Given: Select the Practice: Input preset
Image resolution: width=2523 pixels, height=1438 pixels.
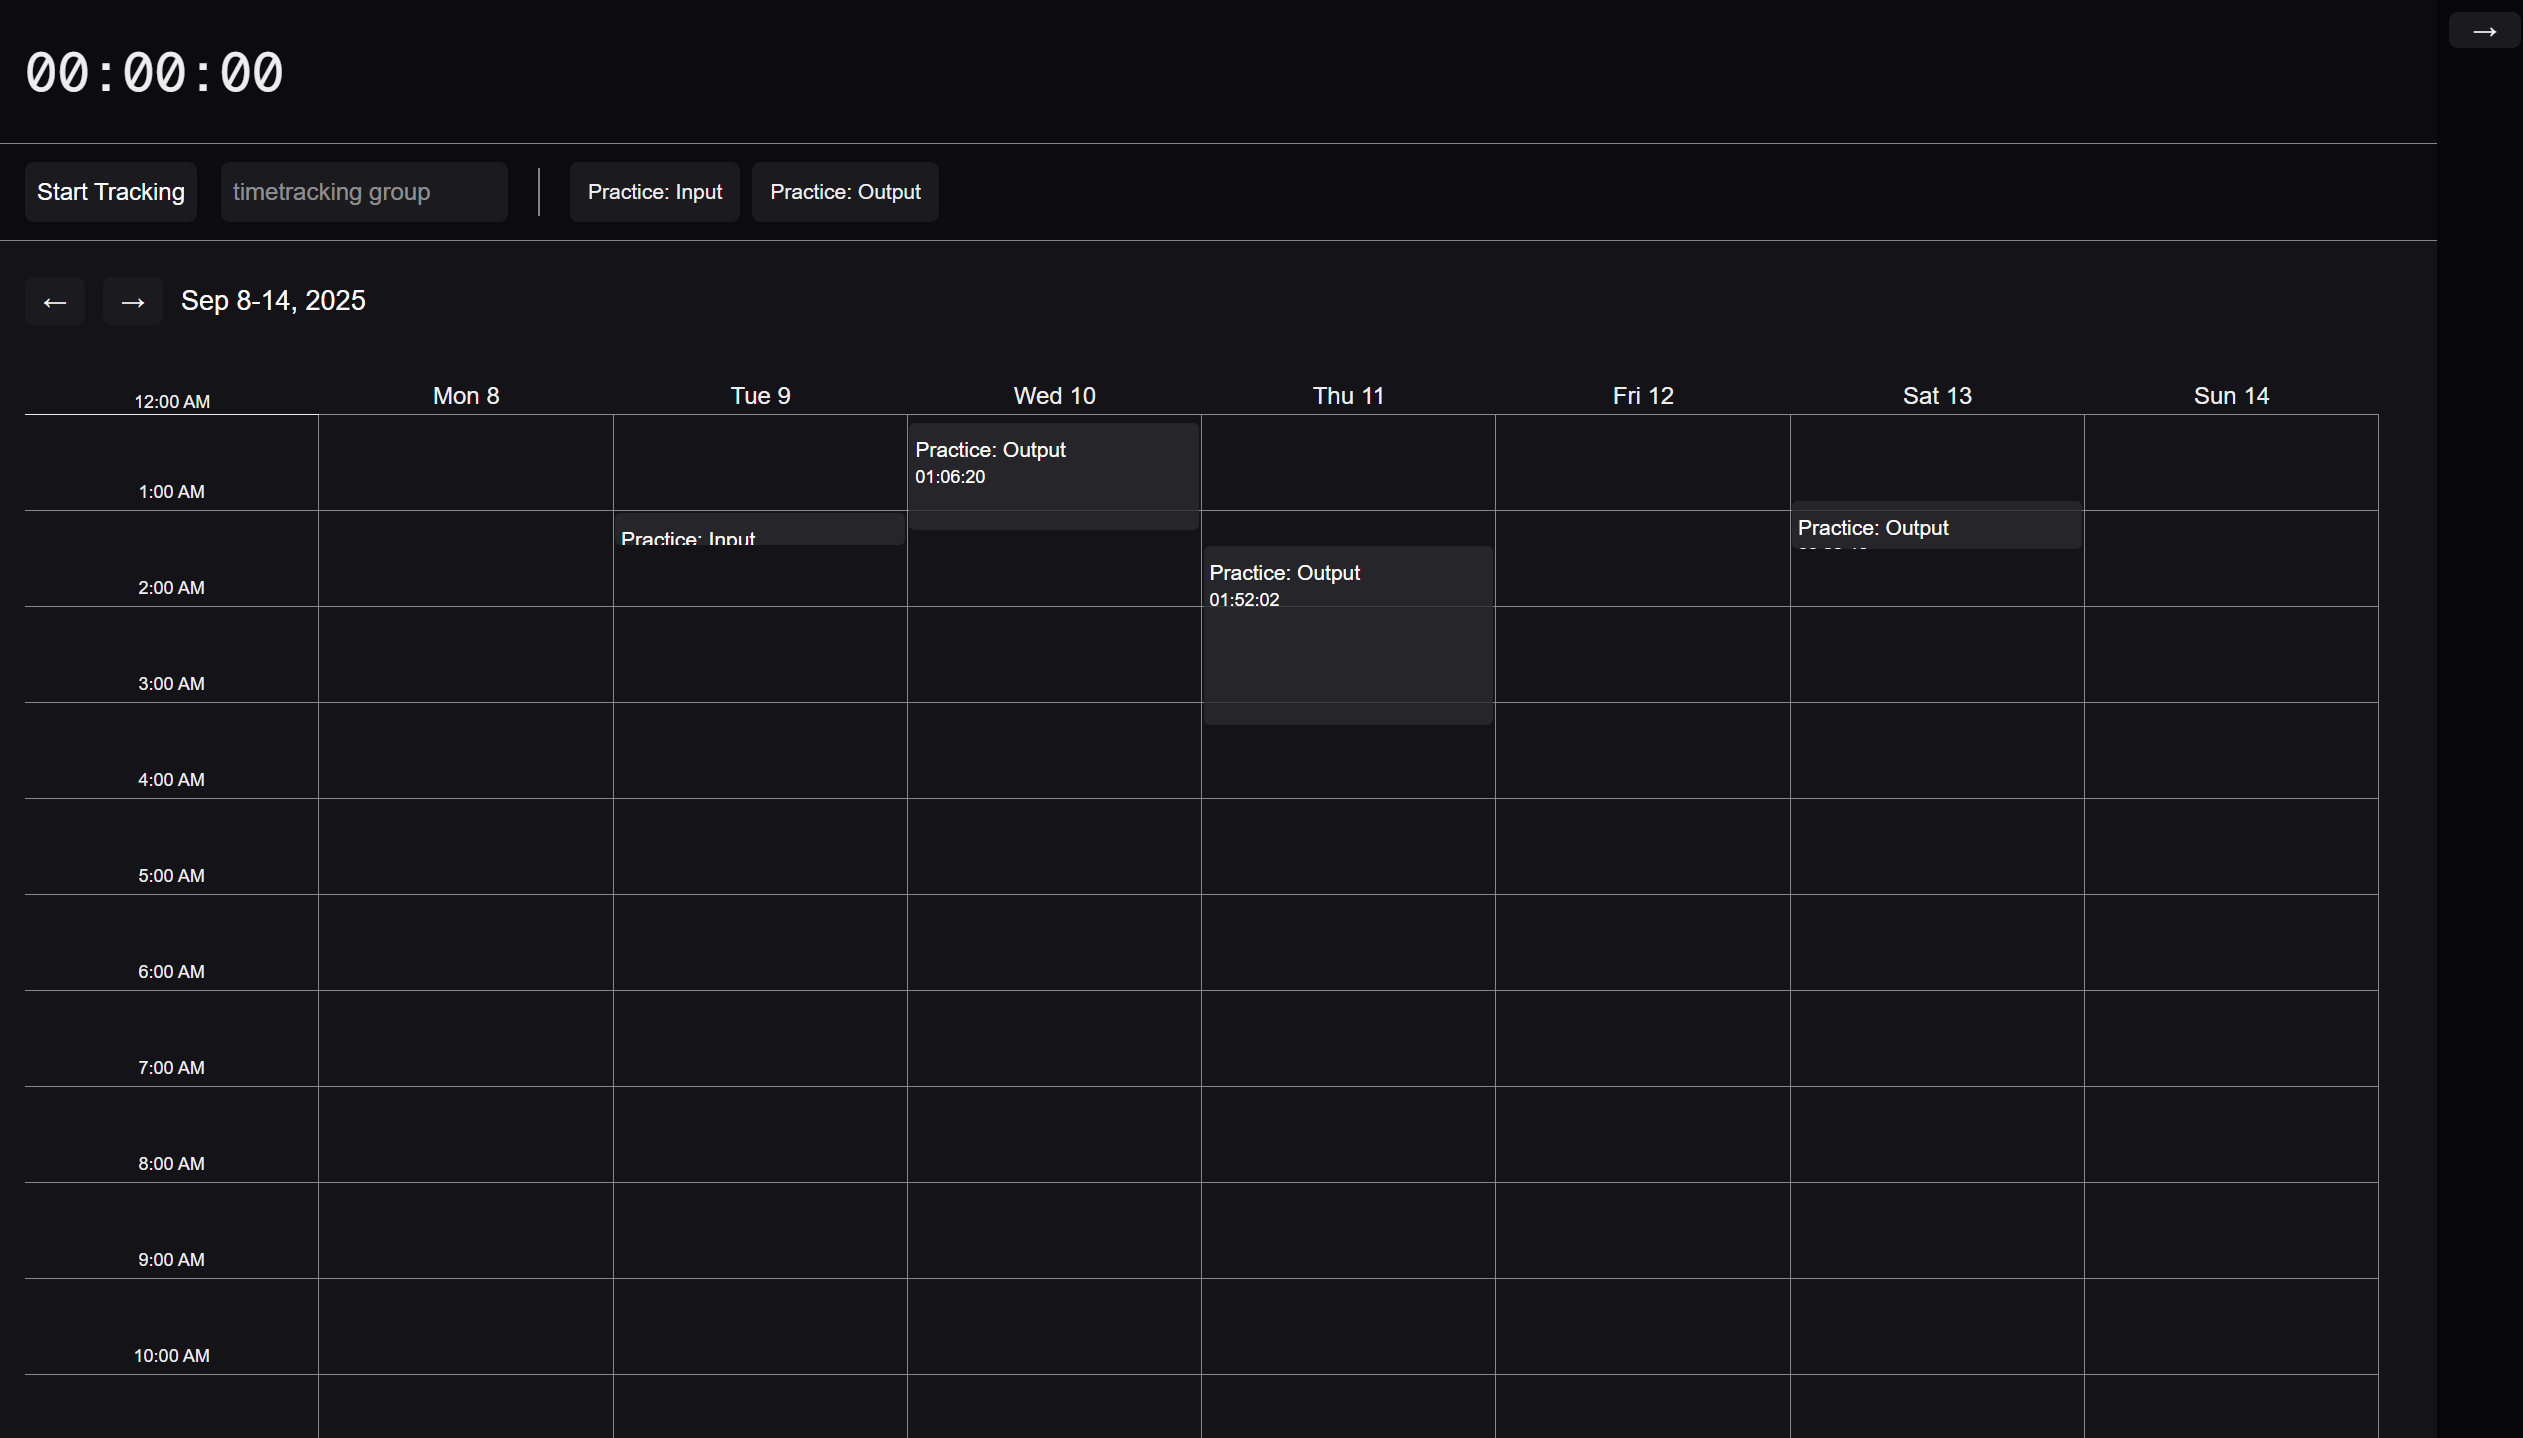Looking at the screenshot, I should (655, 192).
